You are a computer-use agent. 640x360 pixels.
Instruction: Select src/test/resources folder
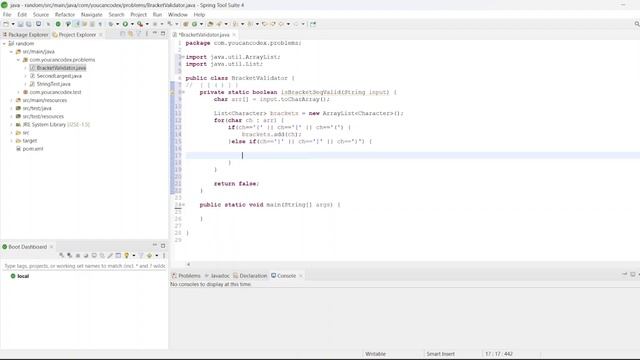pyautogui.click(x=43, y=116)
